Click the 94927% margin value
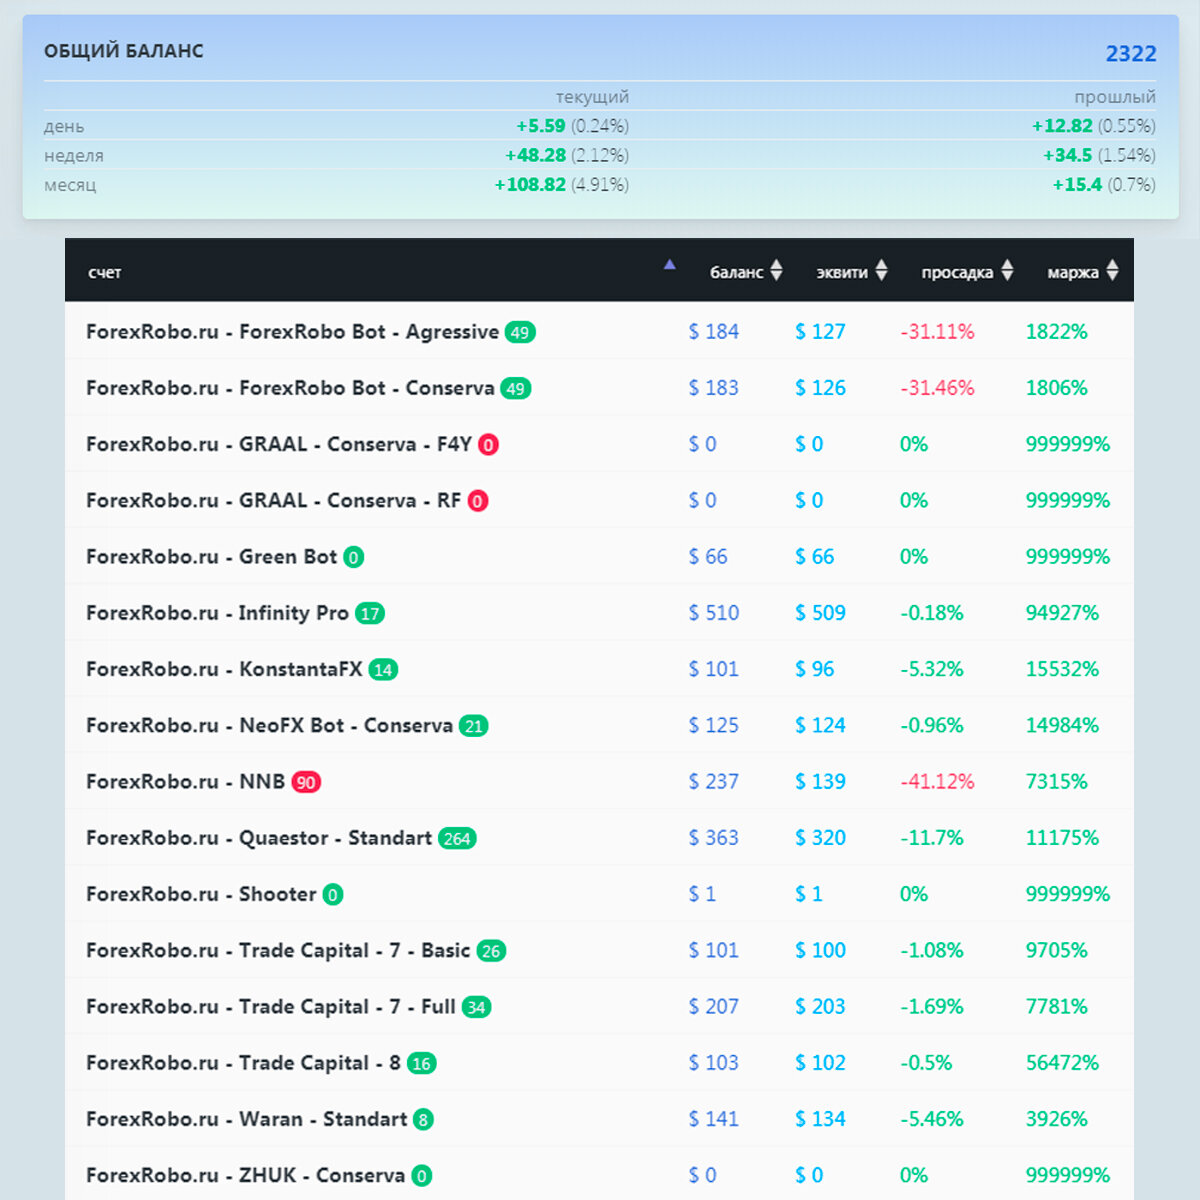Image resolution: width=1200 pixels, height=1200 pixels. [x=1062, y=613]
